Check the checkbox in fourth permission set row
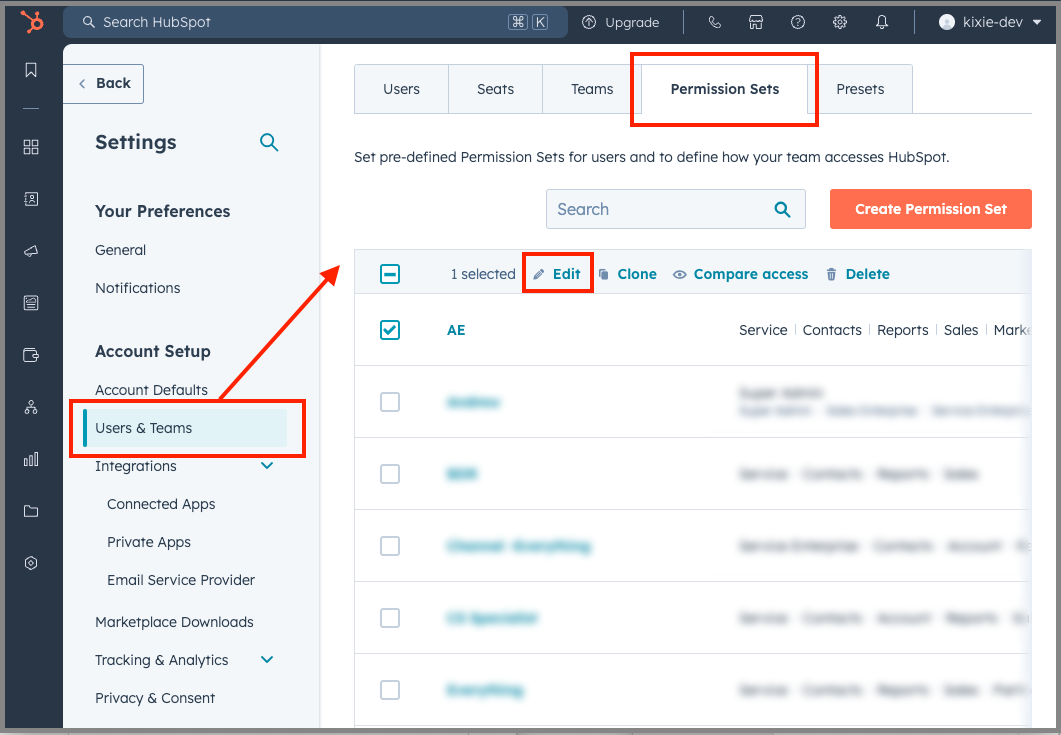This screenshot has width=1061, height=735. tap(390, 546)
